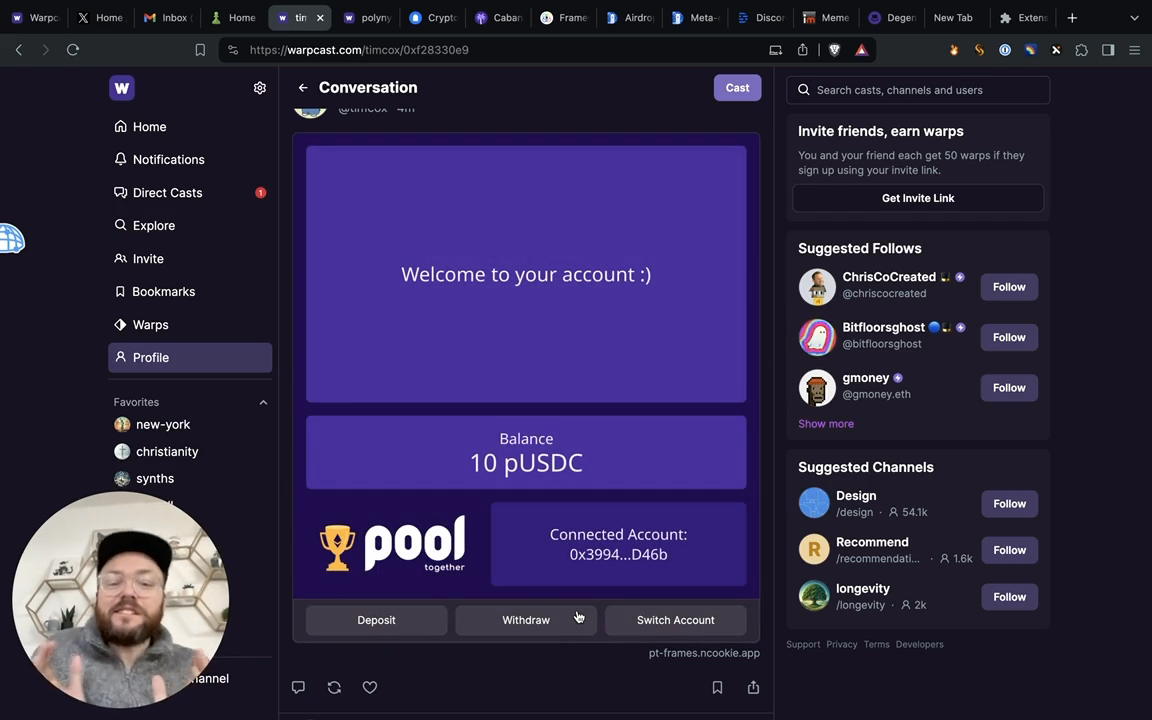Click Switch Account button in frame
1152x720 pixels.
675,620
